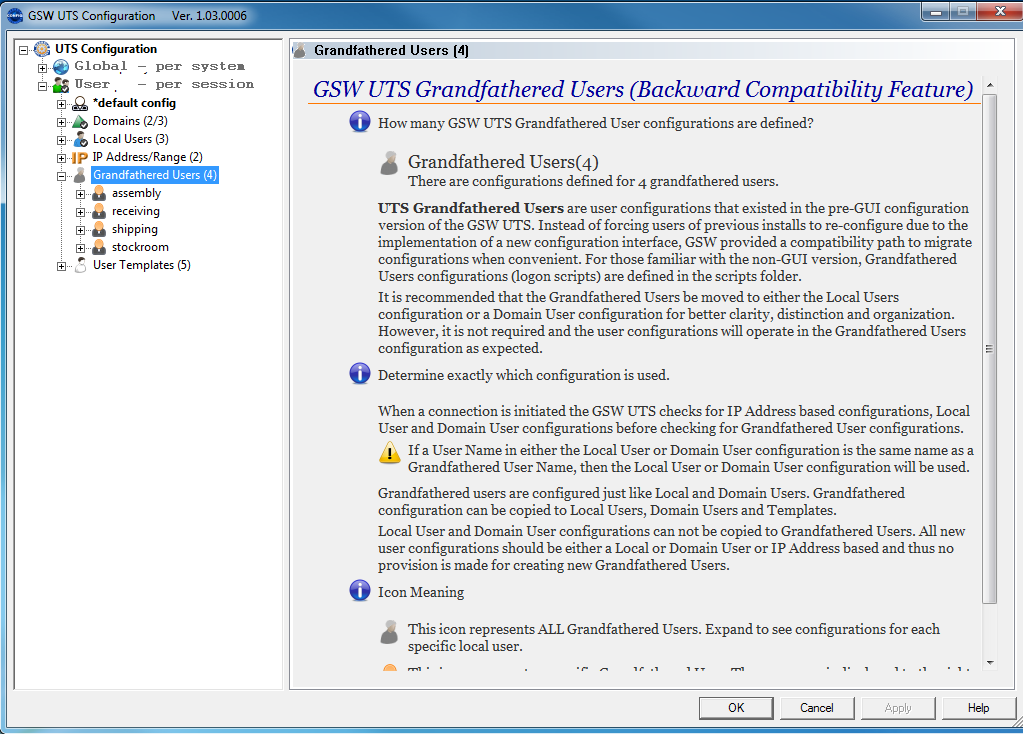Click the User Templates icon

[80, 265]
